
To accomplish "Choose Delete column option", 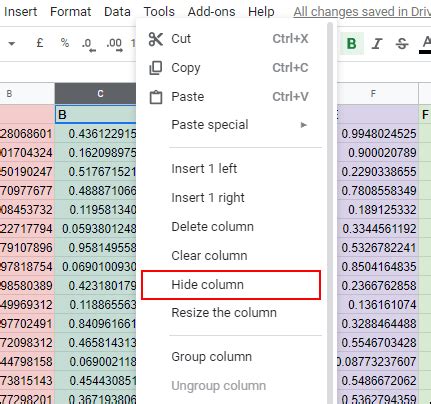I will point(212,227).
